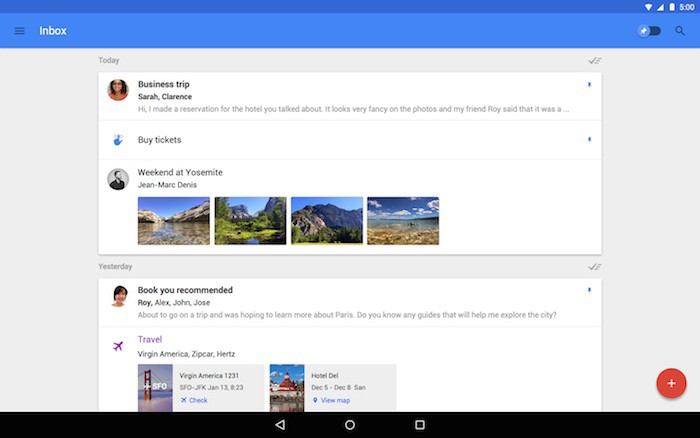Compose new message with red plus button
The width and height of the screenshot is (700, 438).
(671, 383)
